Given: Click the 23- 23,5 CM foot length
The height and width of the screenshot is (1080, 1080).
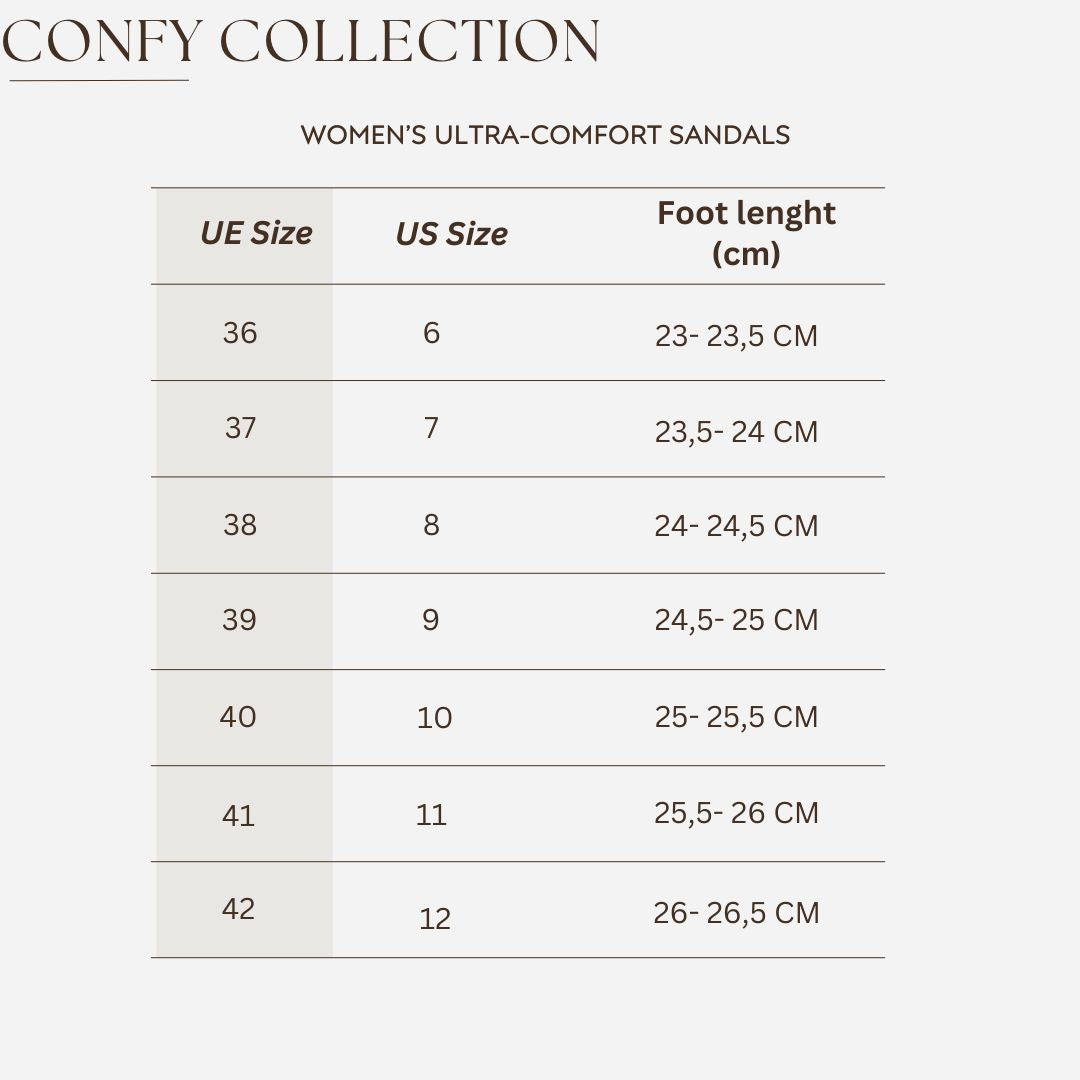Looking at the screenshot, I should pyautogui.click(x=736, y=336).
